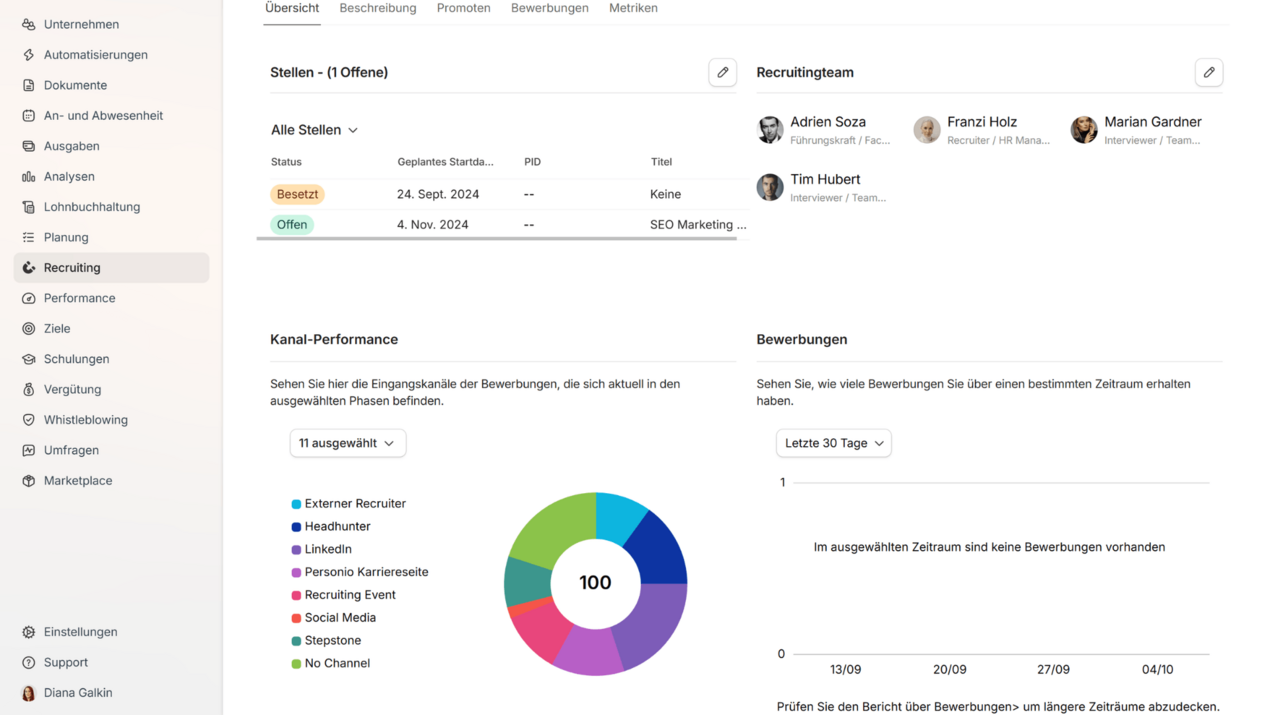
Task: Open the Bewerbungen tab
Action: tap(550, 8)
